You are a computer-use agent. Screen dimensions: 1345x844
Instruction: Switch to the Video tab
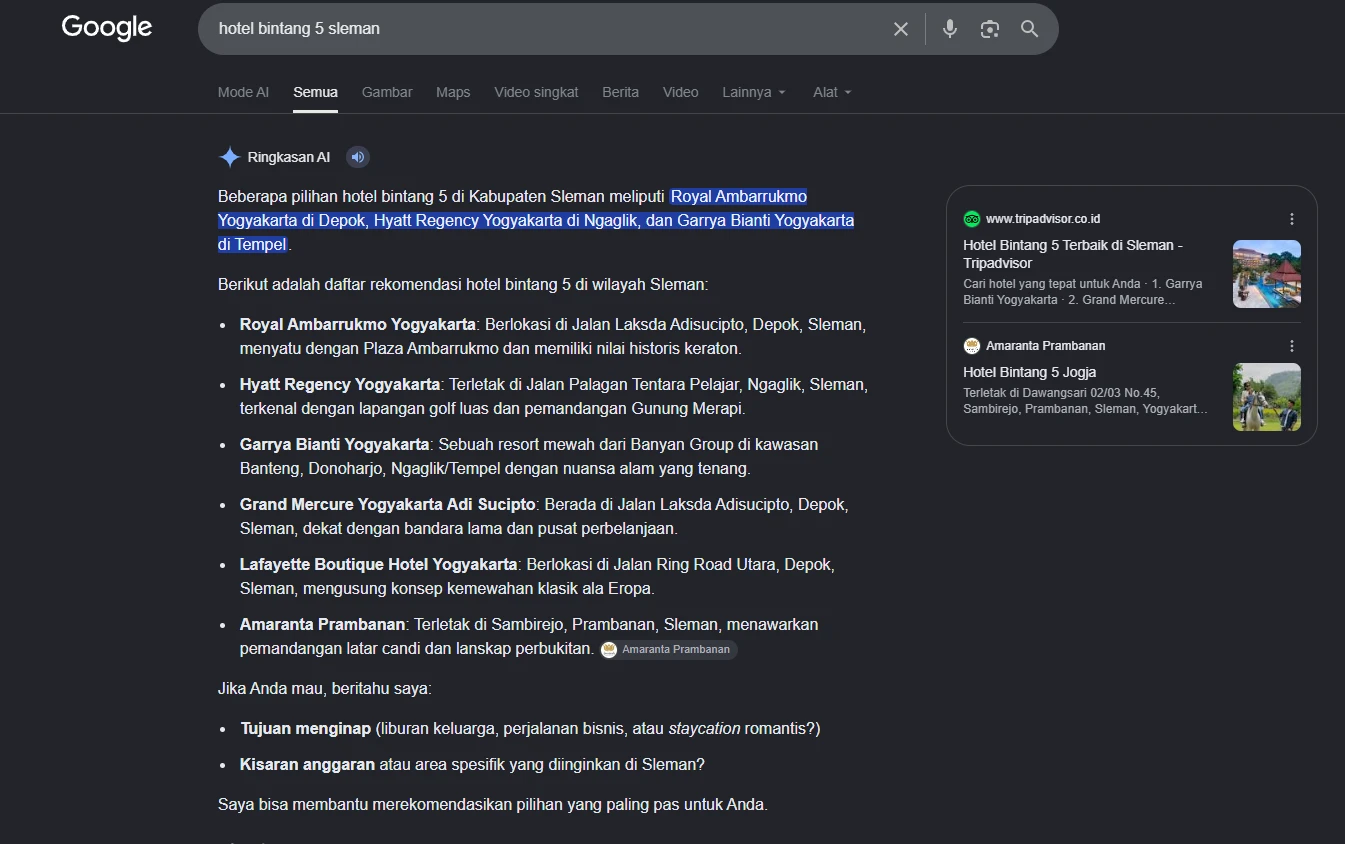680,92
